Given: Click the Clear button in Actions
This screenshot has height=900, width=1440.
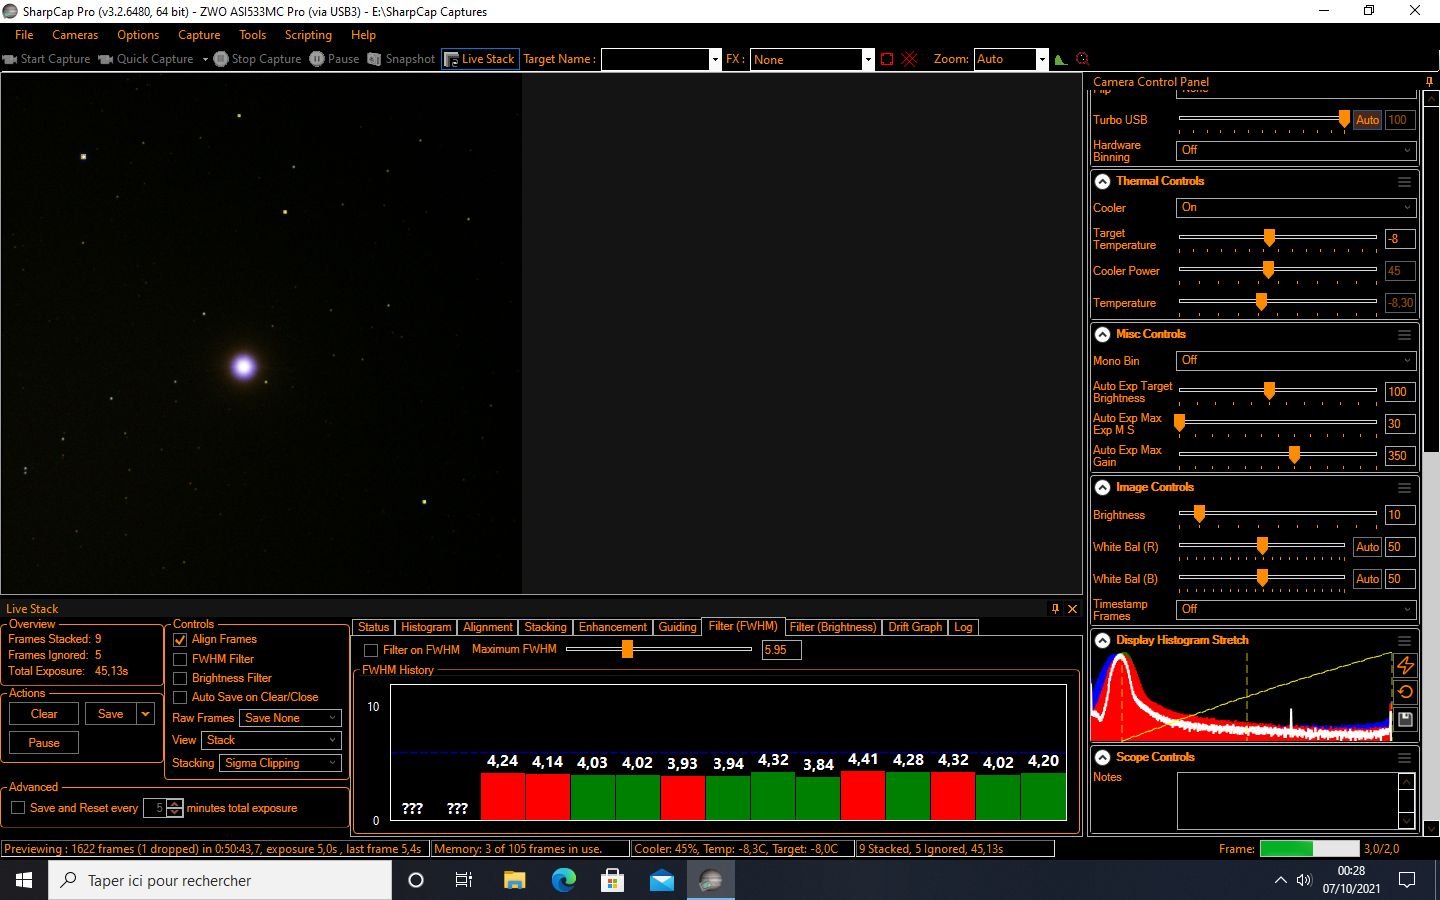Looking at the screenshot, I should pyautogui.click(x=44, y=714).
